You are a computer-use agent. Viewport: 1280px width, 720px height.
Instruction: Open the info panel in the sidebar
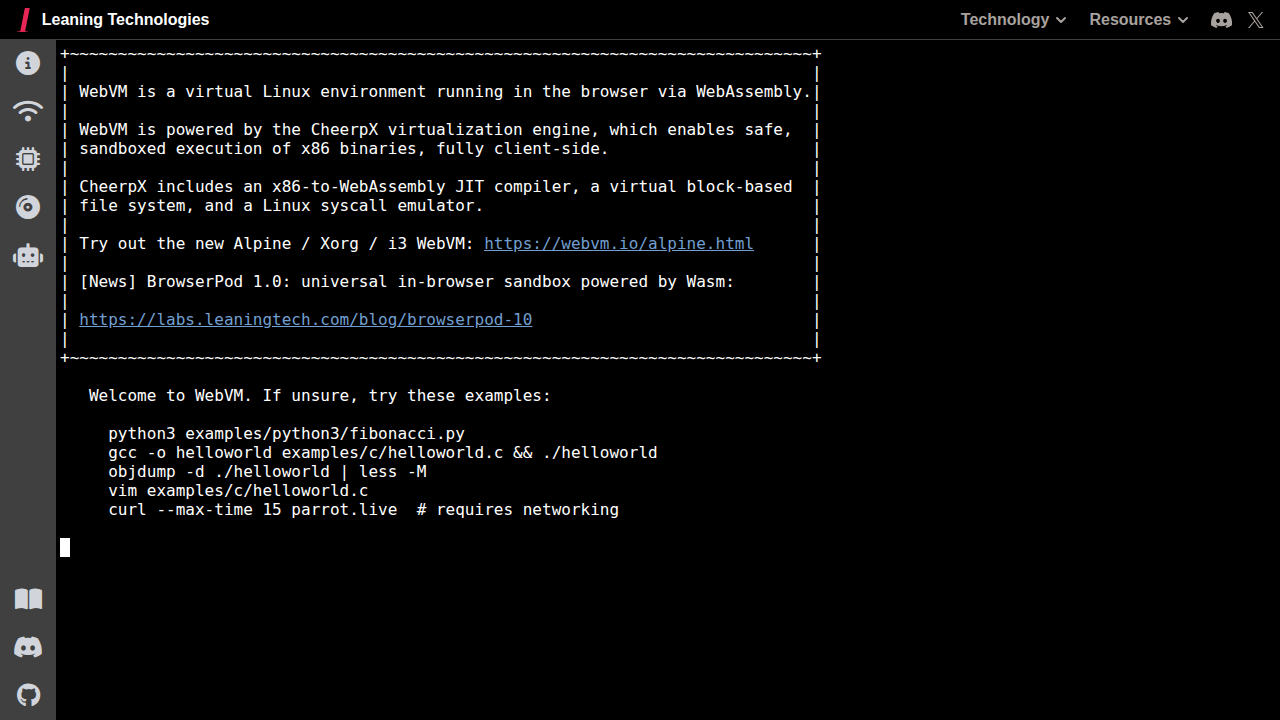coord(27,62)
